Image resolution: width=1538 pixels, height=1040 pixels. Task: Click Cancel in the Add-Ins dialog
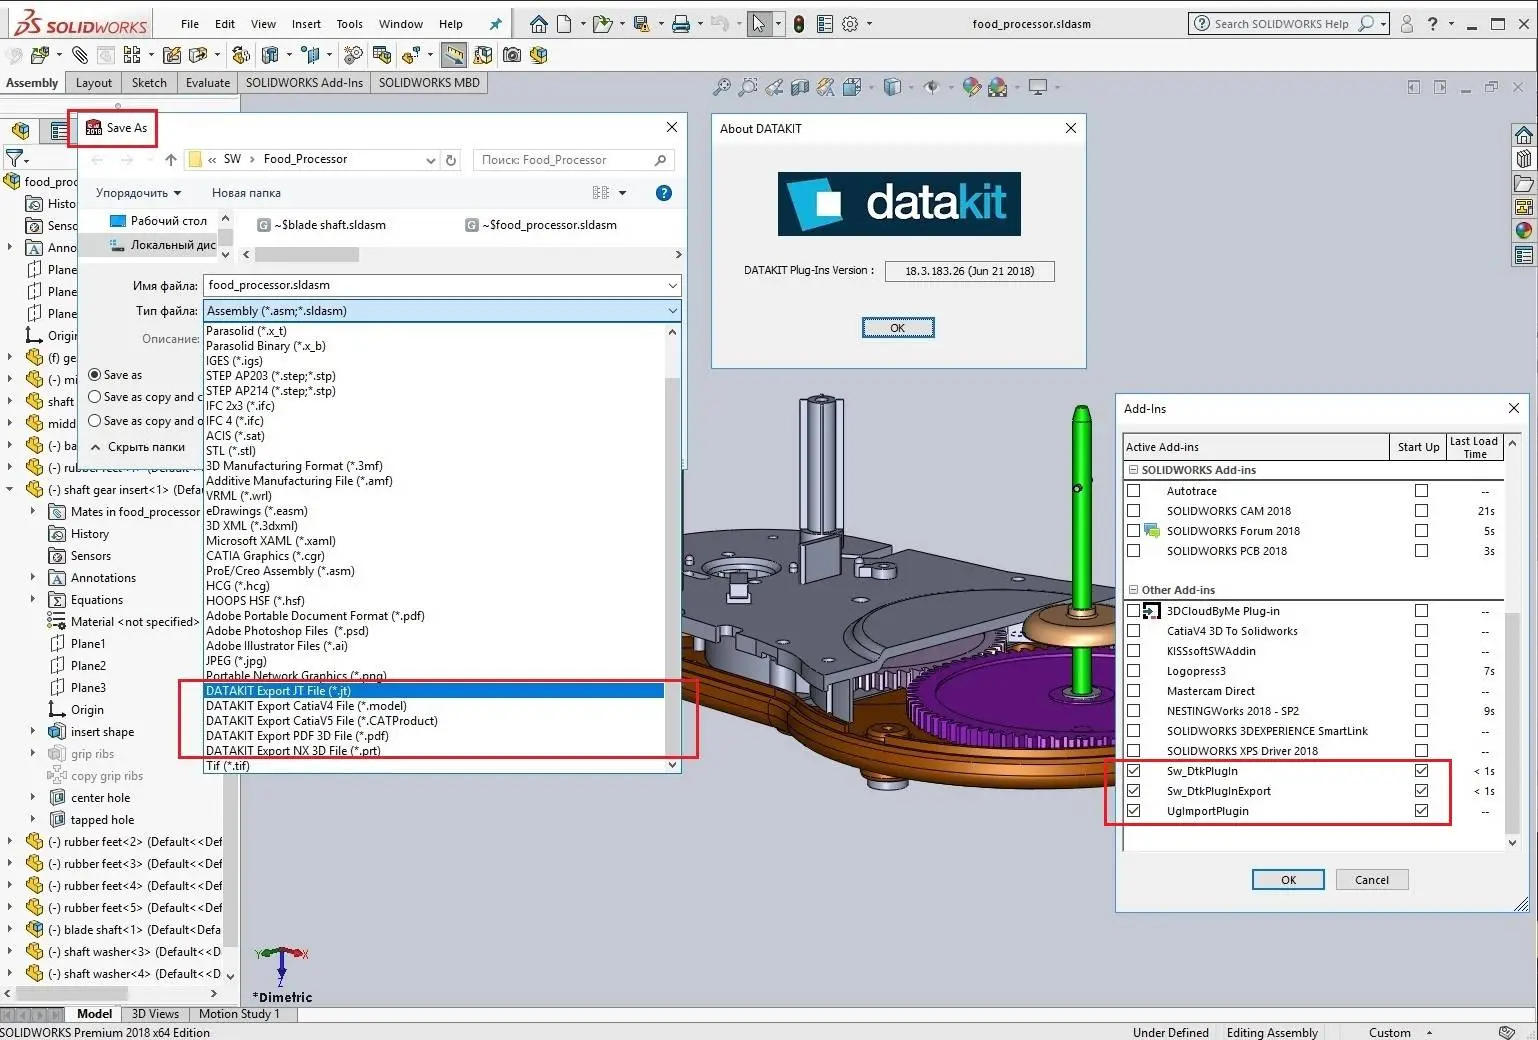pos(1371,880)
